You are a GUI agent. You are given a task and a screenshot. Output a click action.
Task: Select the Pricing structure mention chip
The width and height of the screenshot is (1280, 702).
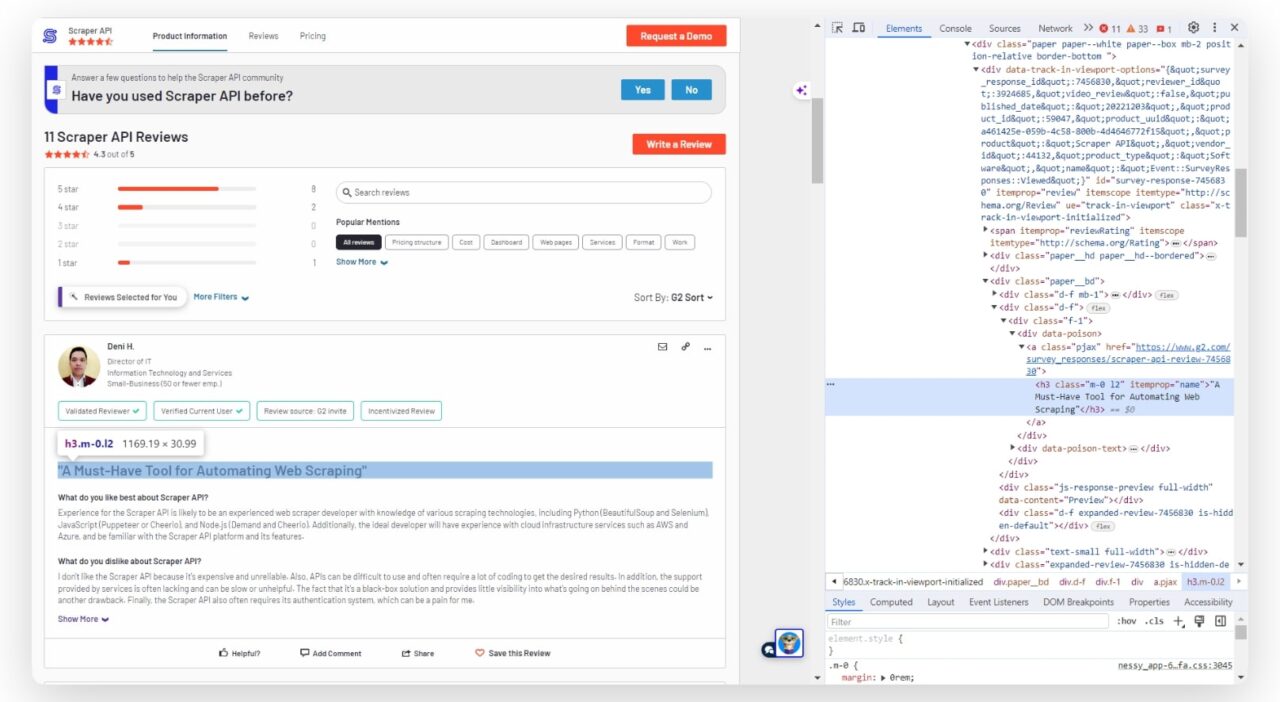416,242
